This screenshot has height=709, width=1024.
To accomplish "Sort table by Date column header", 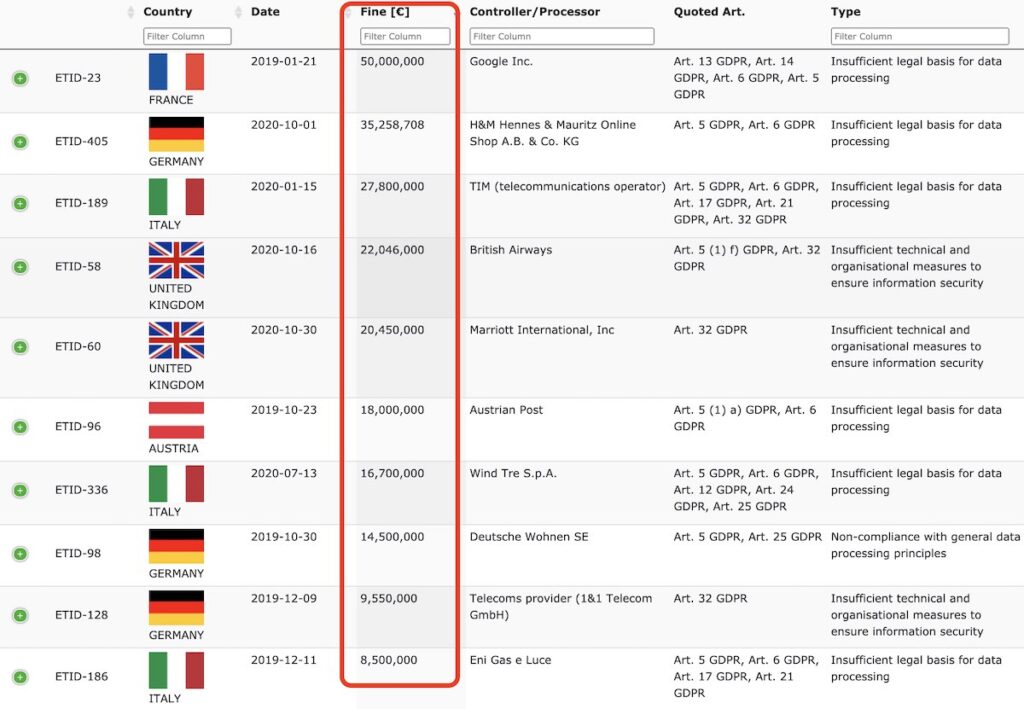I will coord(265,12).
